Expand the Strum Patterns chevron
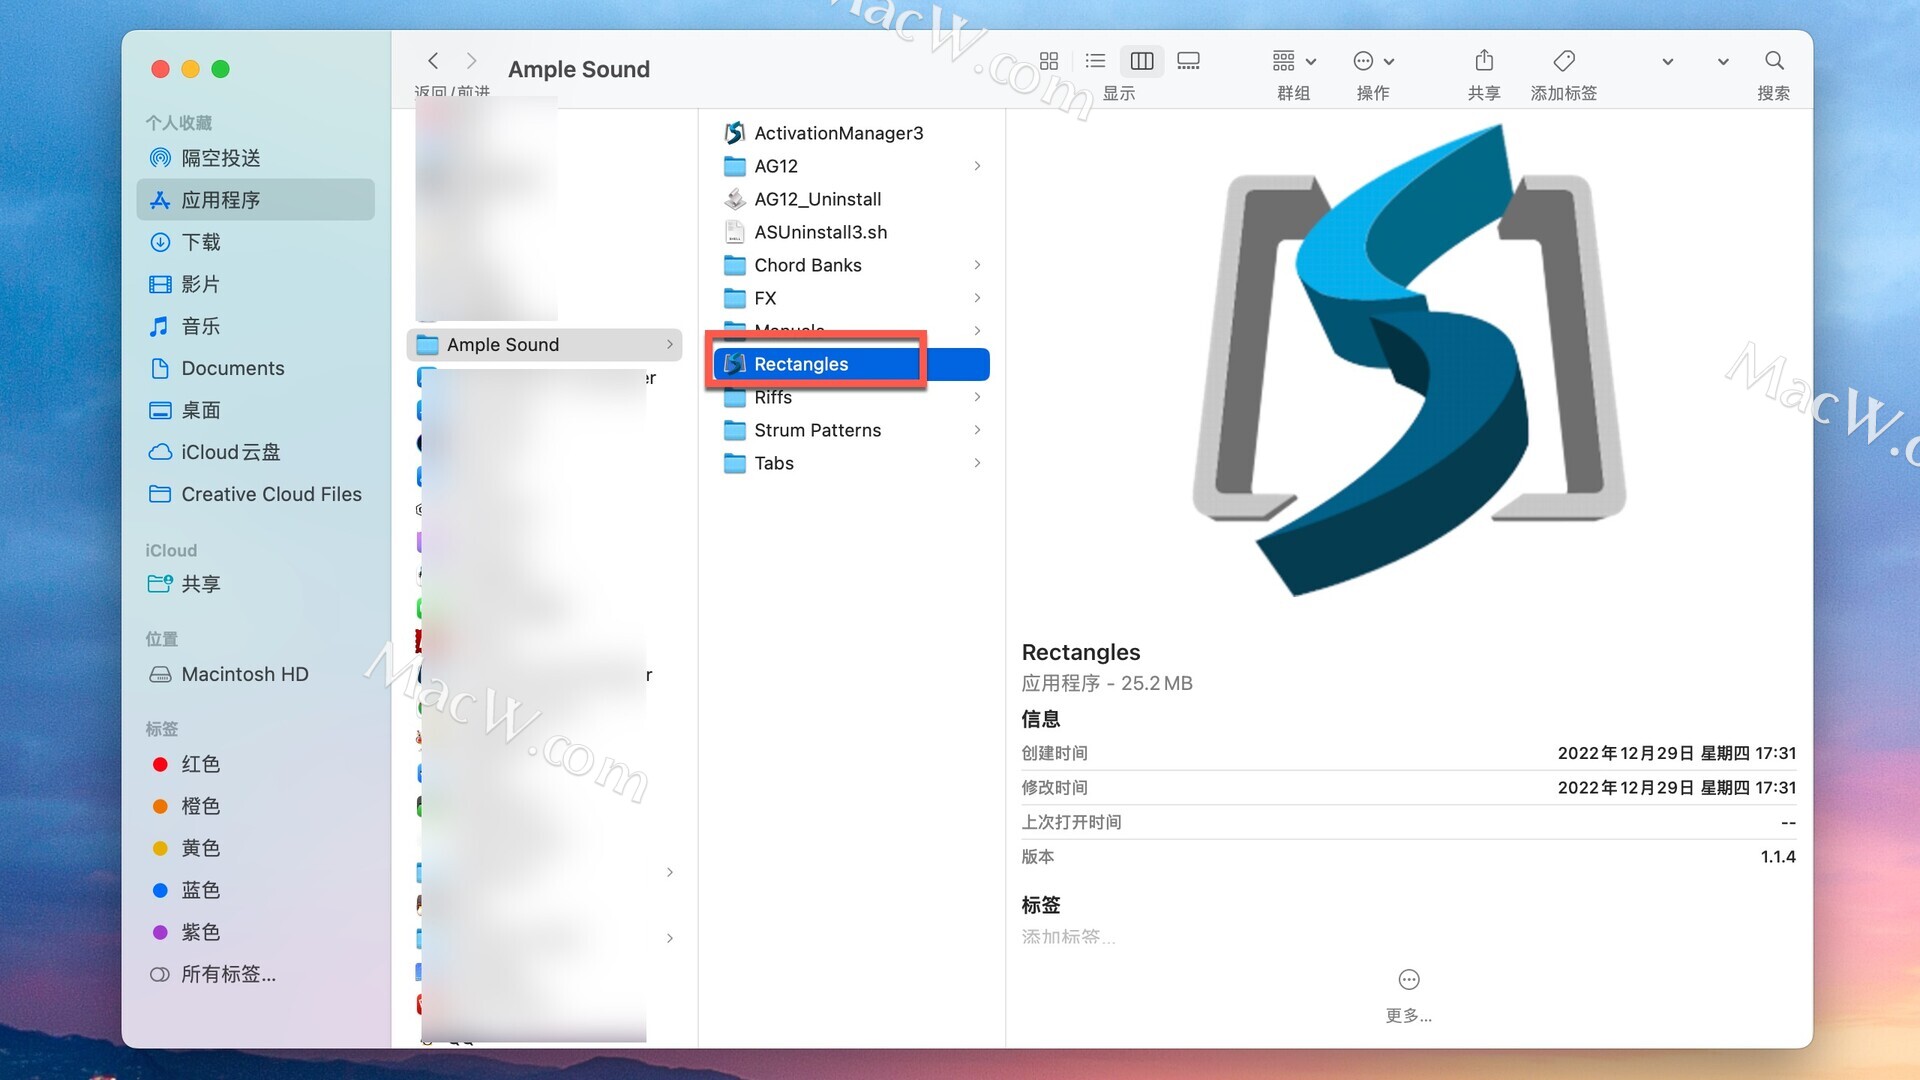Image resolution: width=1920 pixels, height=1080 pixels. 977,430
